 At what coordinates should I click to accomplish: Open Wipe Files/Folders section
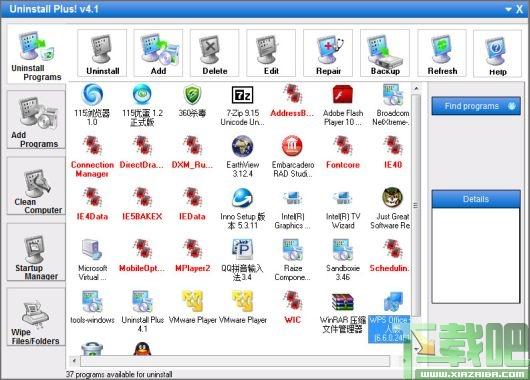coord(36,317)
